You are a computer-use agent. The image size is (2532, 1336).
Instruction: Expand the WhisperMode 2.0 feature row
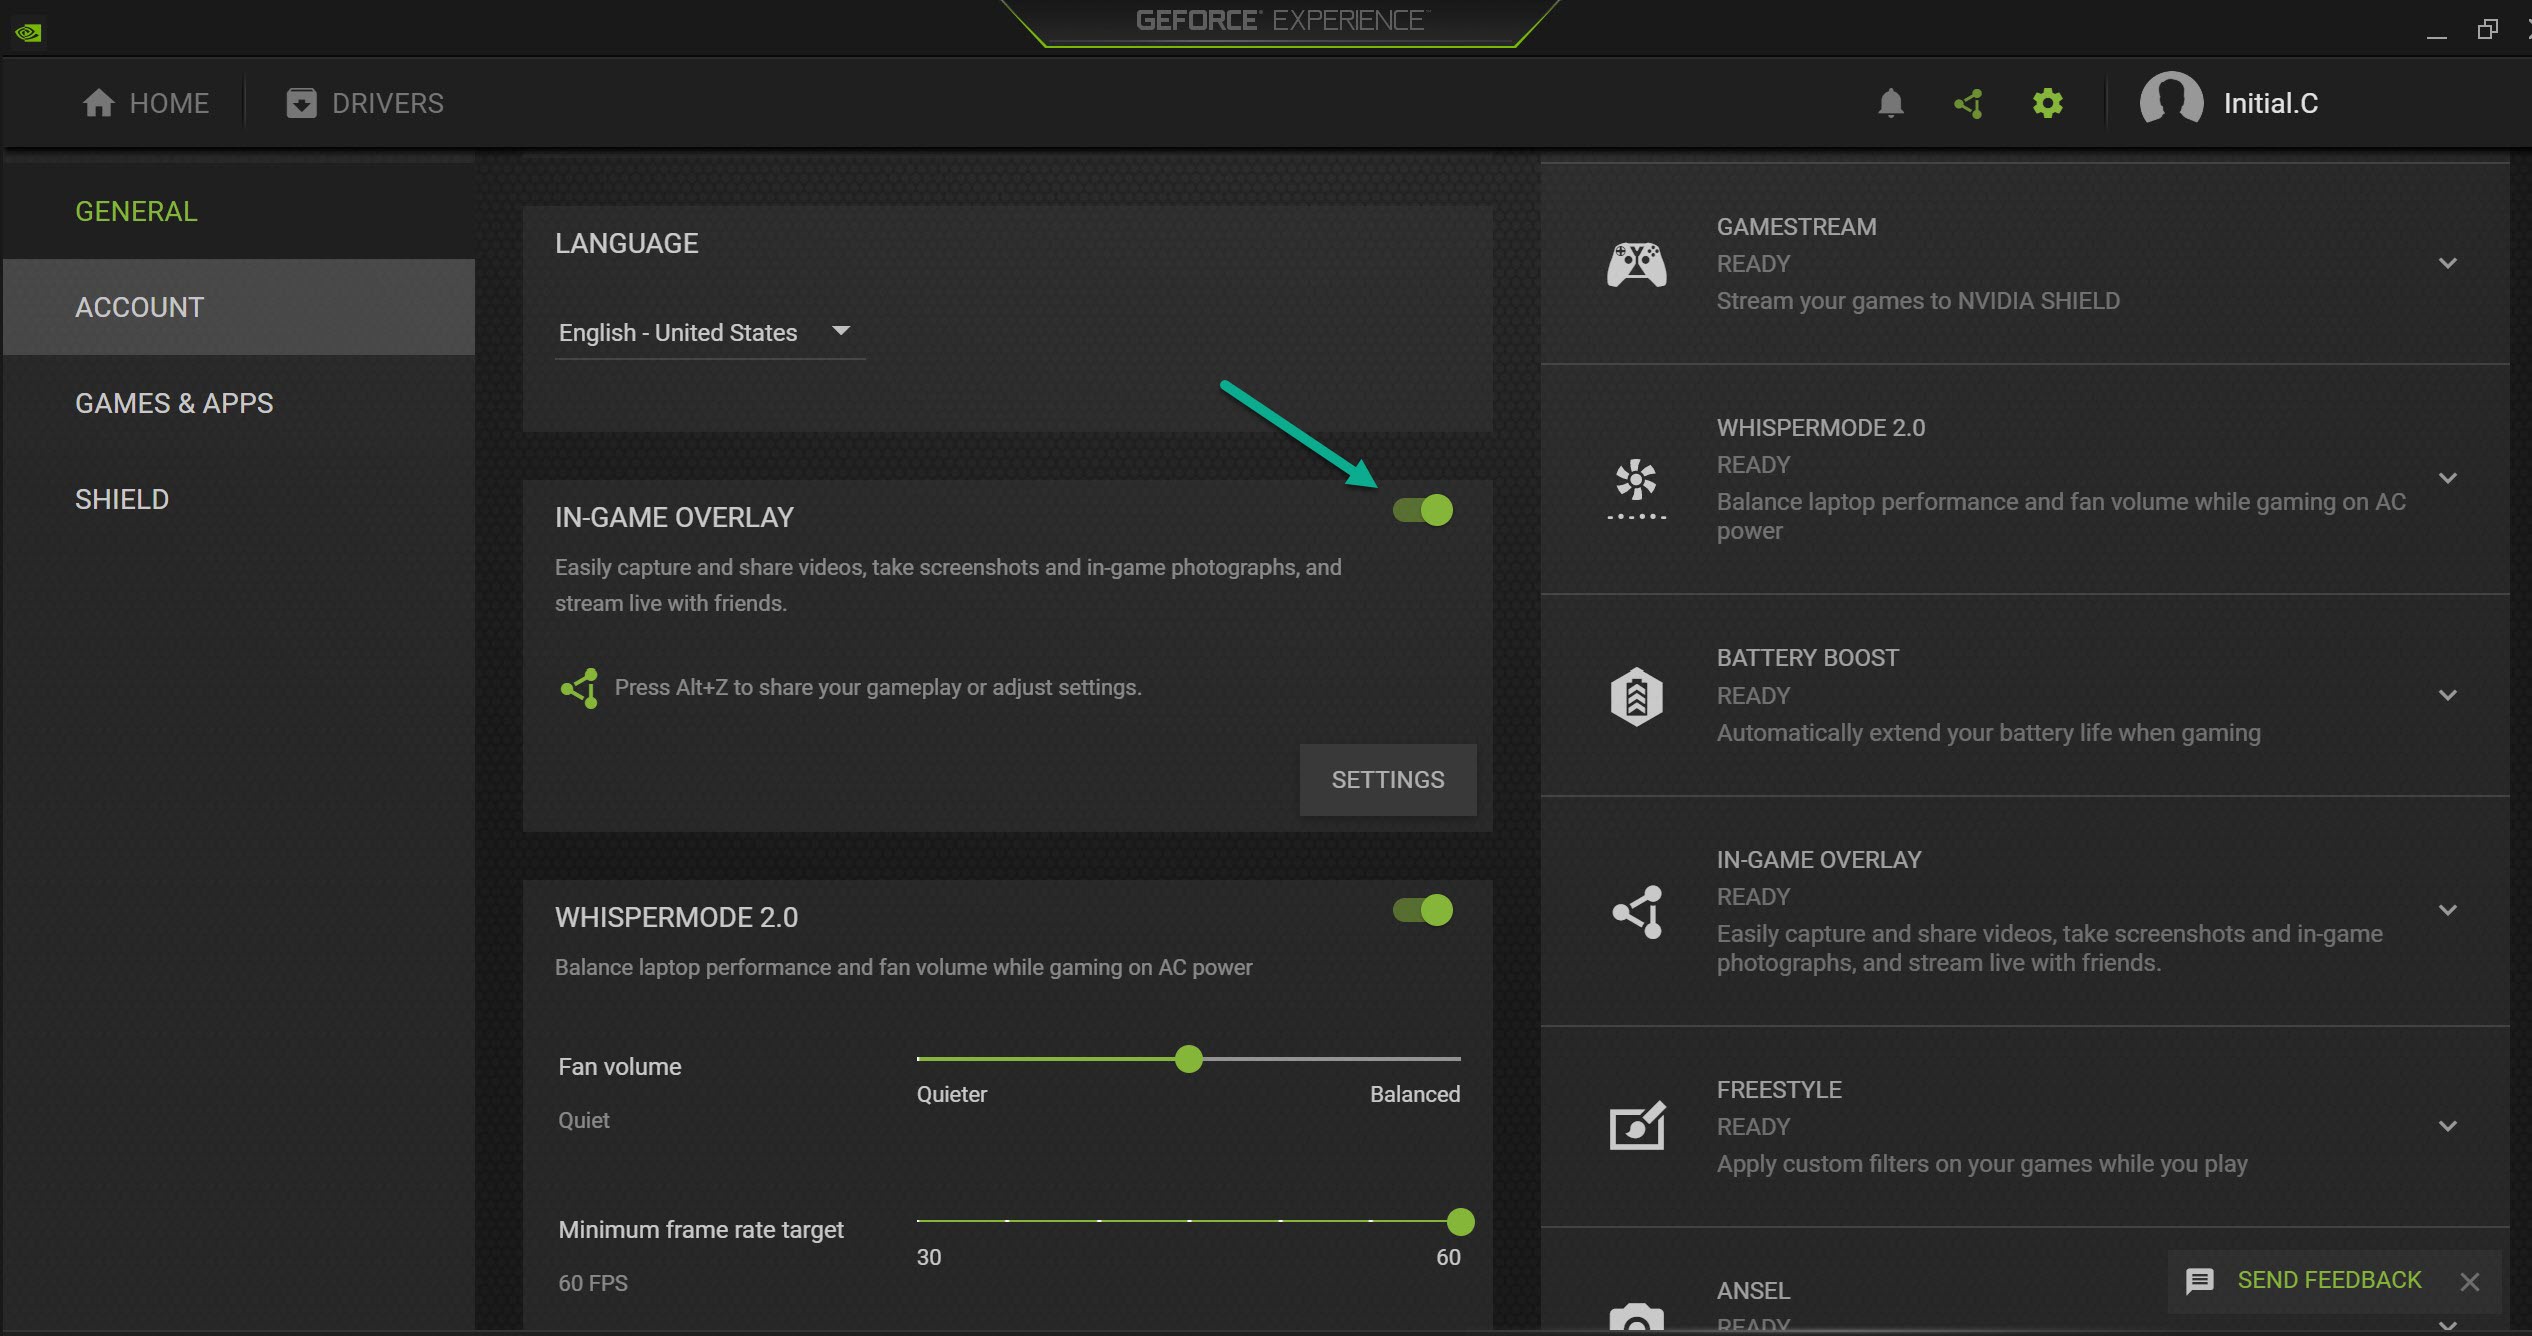click(2447, 478)
